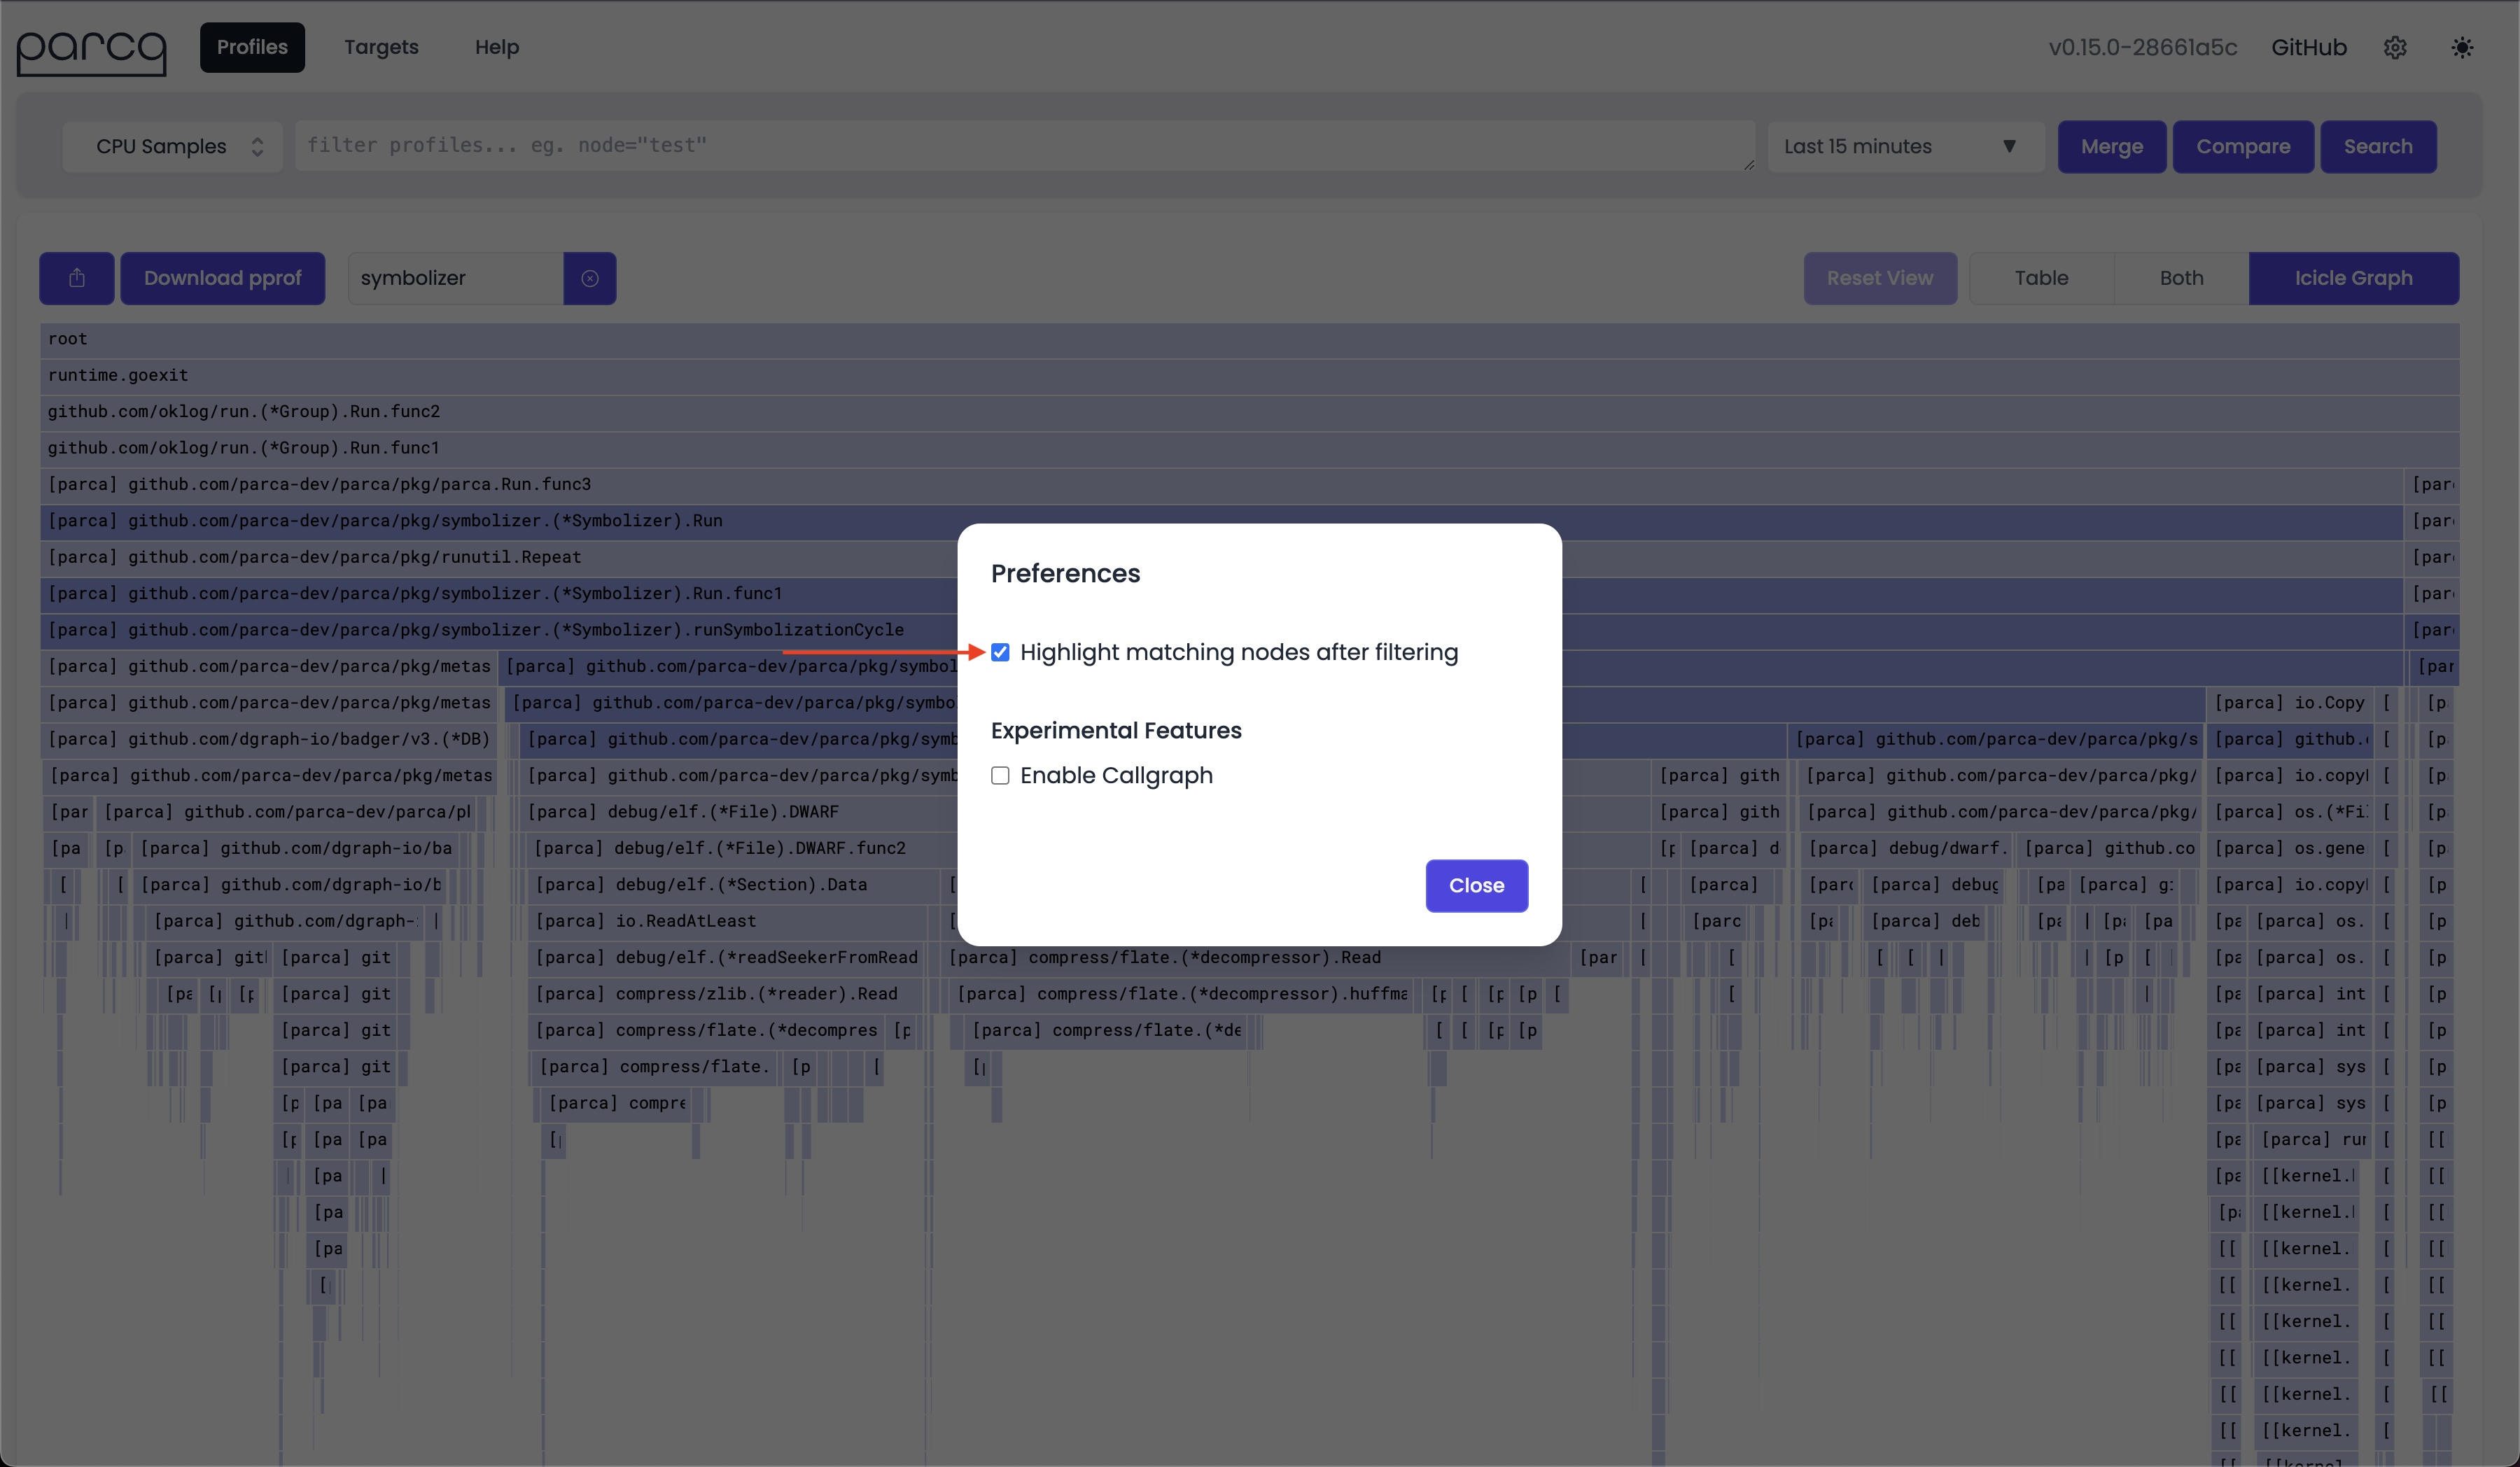Screen dimensions: 2520x1467
Task: Select the pkg/parca.Run.func3 node
Action: click(x=1221, y=484)
